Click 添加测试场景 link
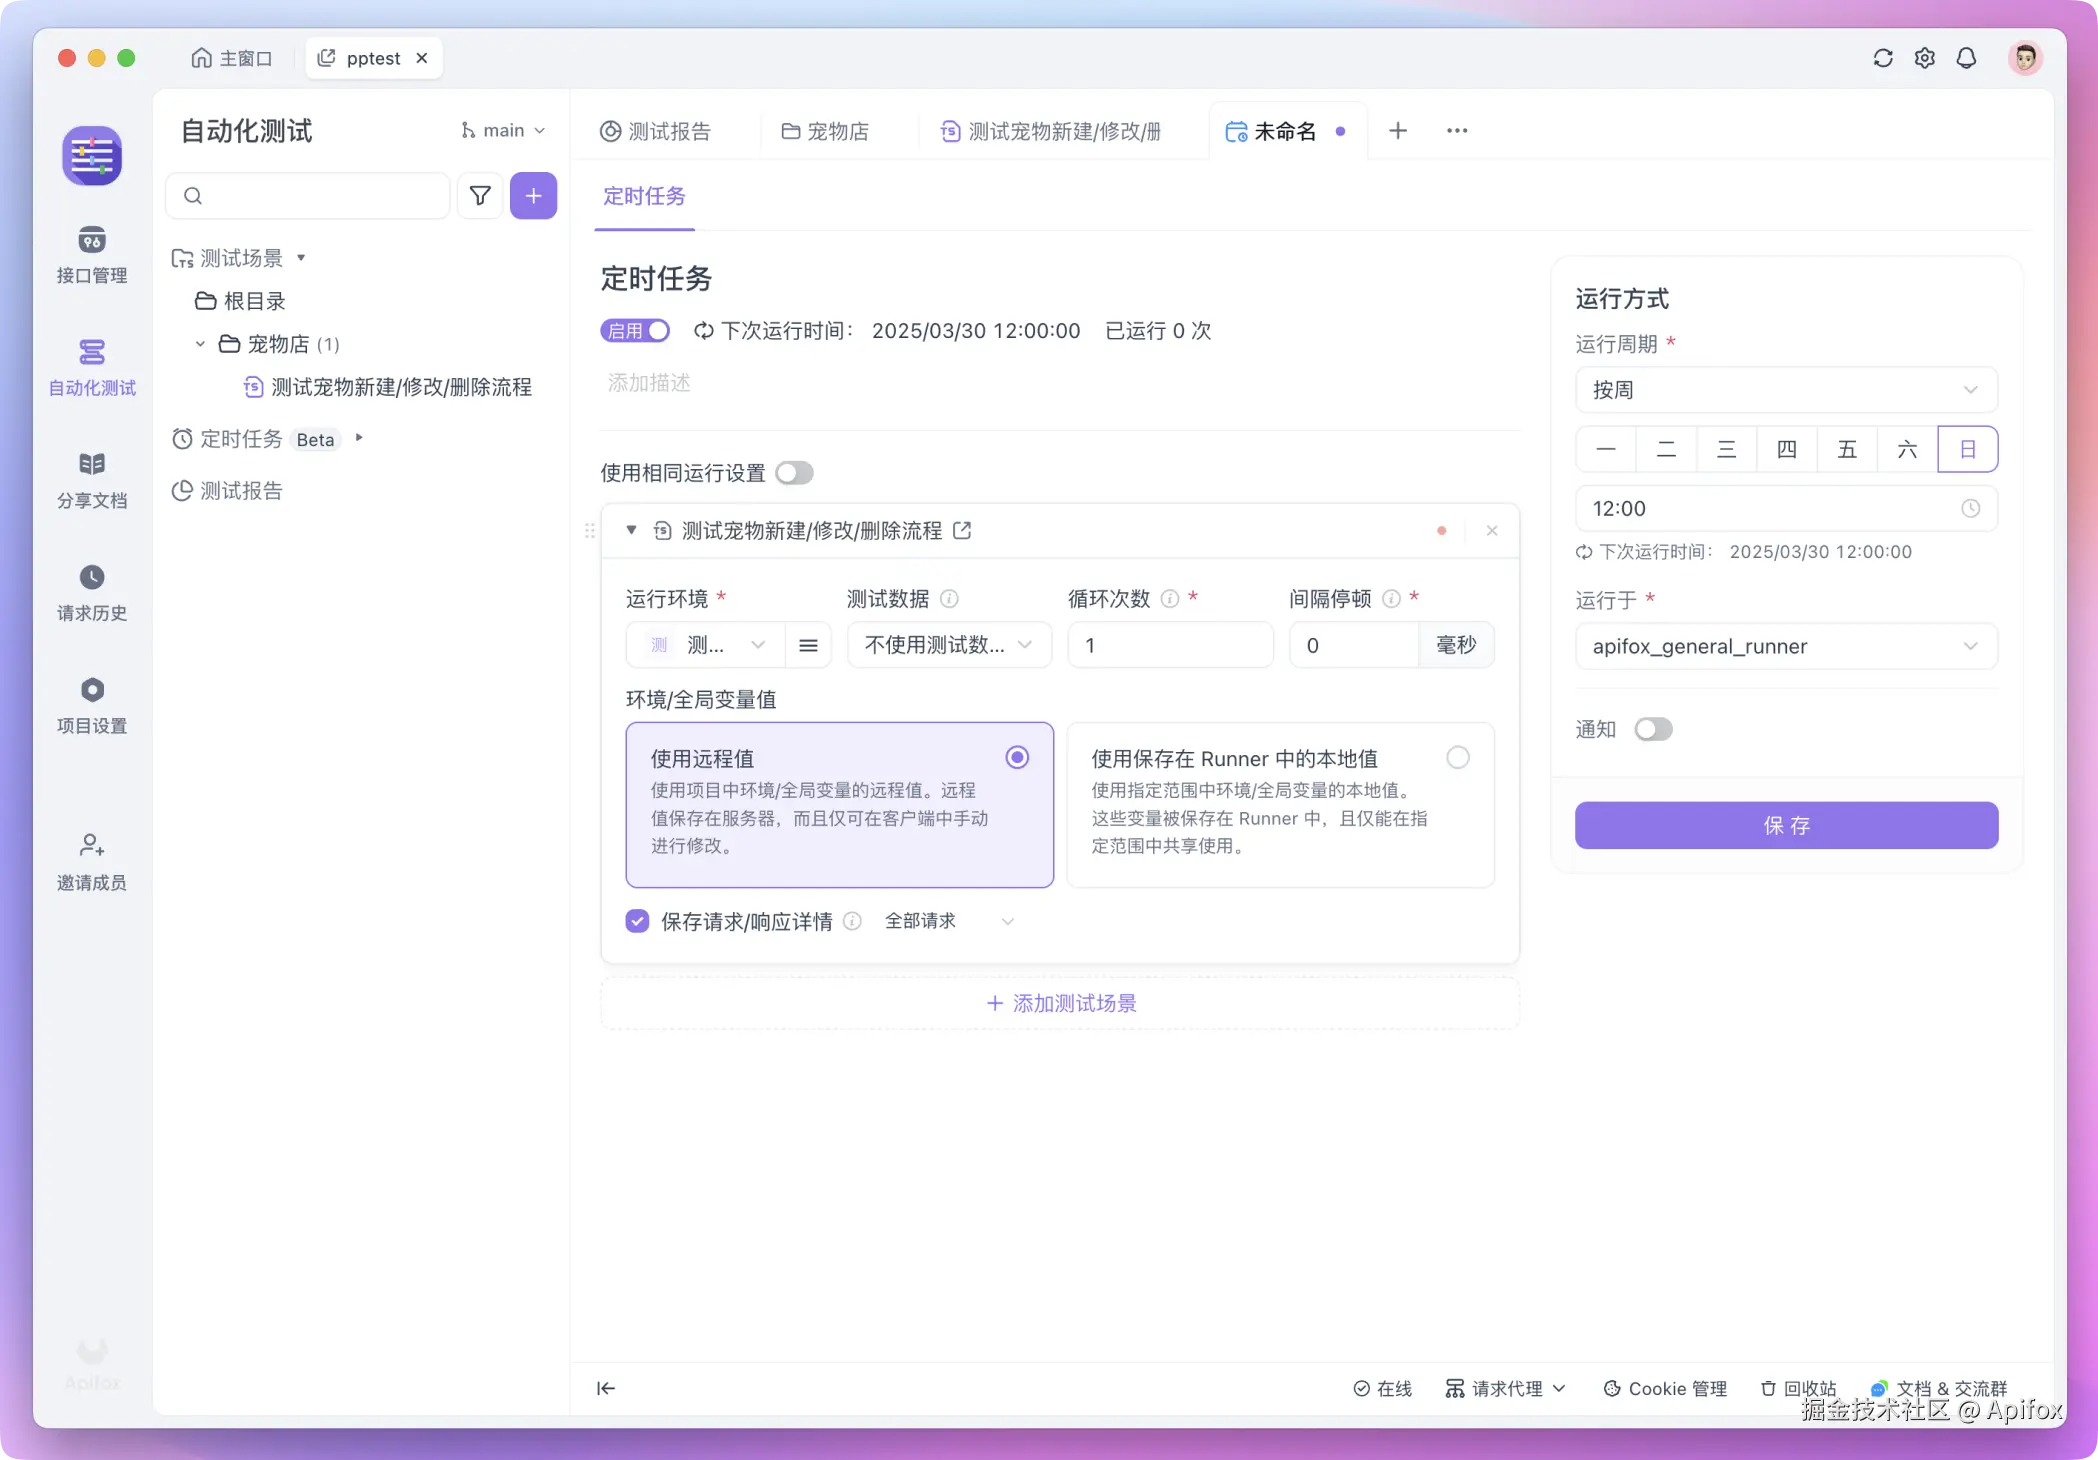This screenshot has width=2098, height=1460. 1061,1003
